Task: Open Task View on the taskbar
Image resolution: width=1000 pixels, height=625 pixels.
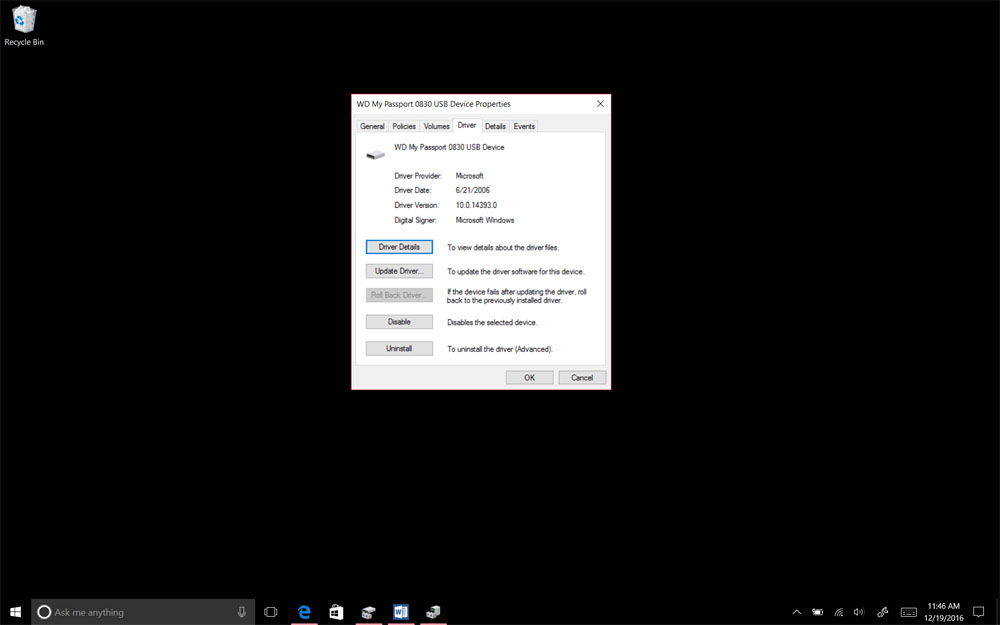Action: pyautogui.click(x=271, y=611)
